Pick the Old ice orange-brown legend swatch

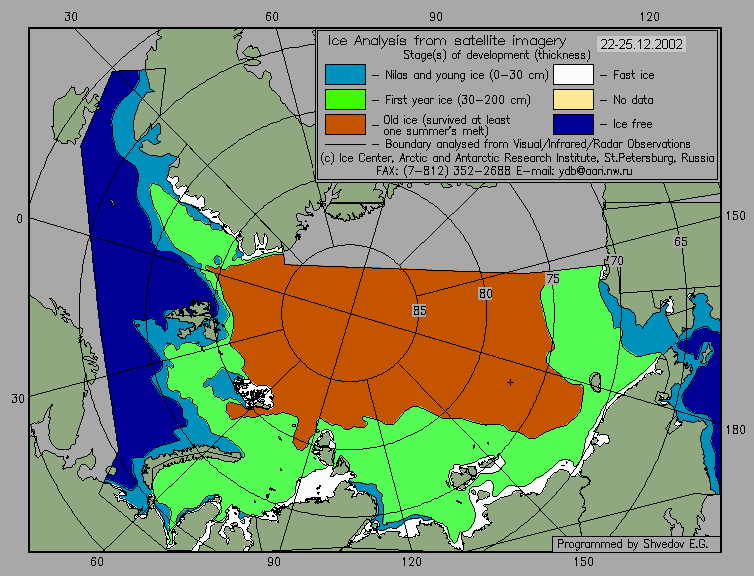[x=345, y=124]
